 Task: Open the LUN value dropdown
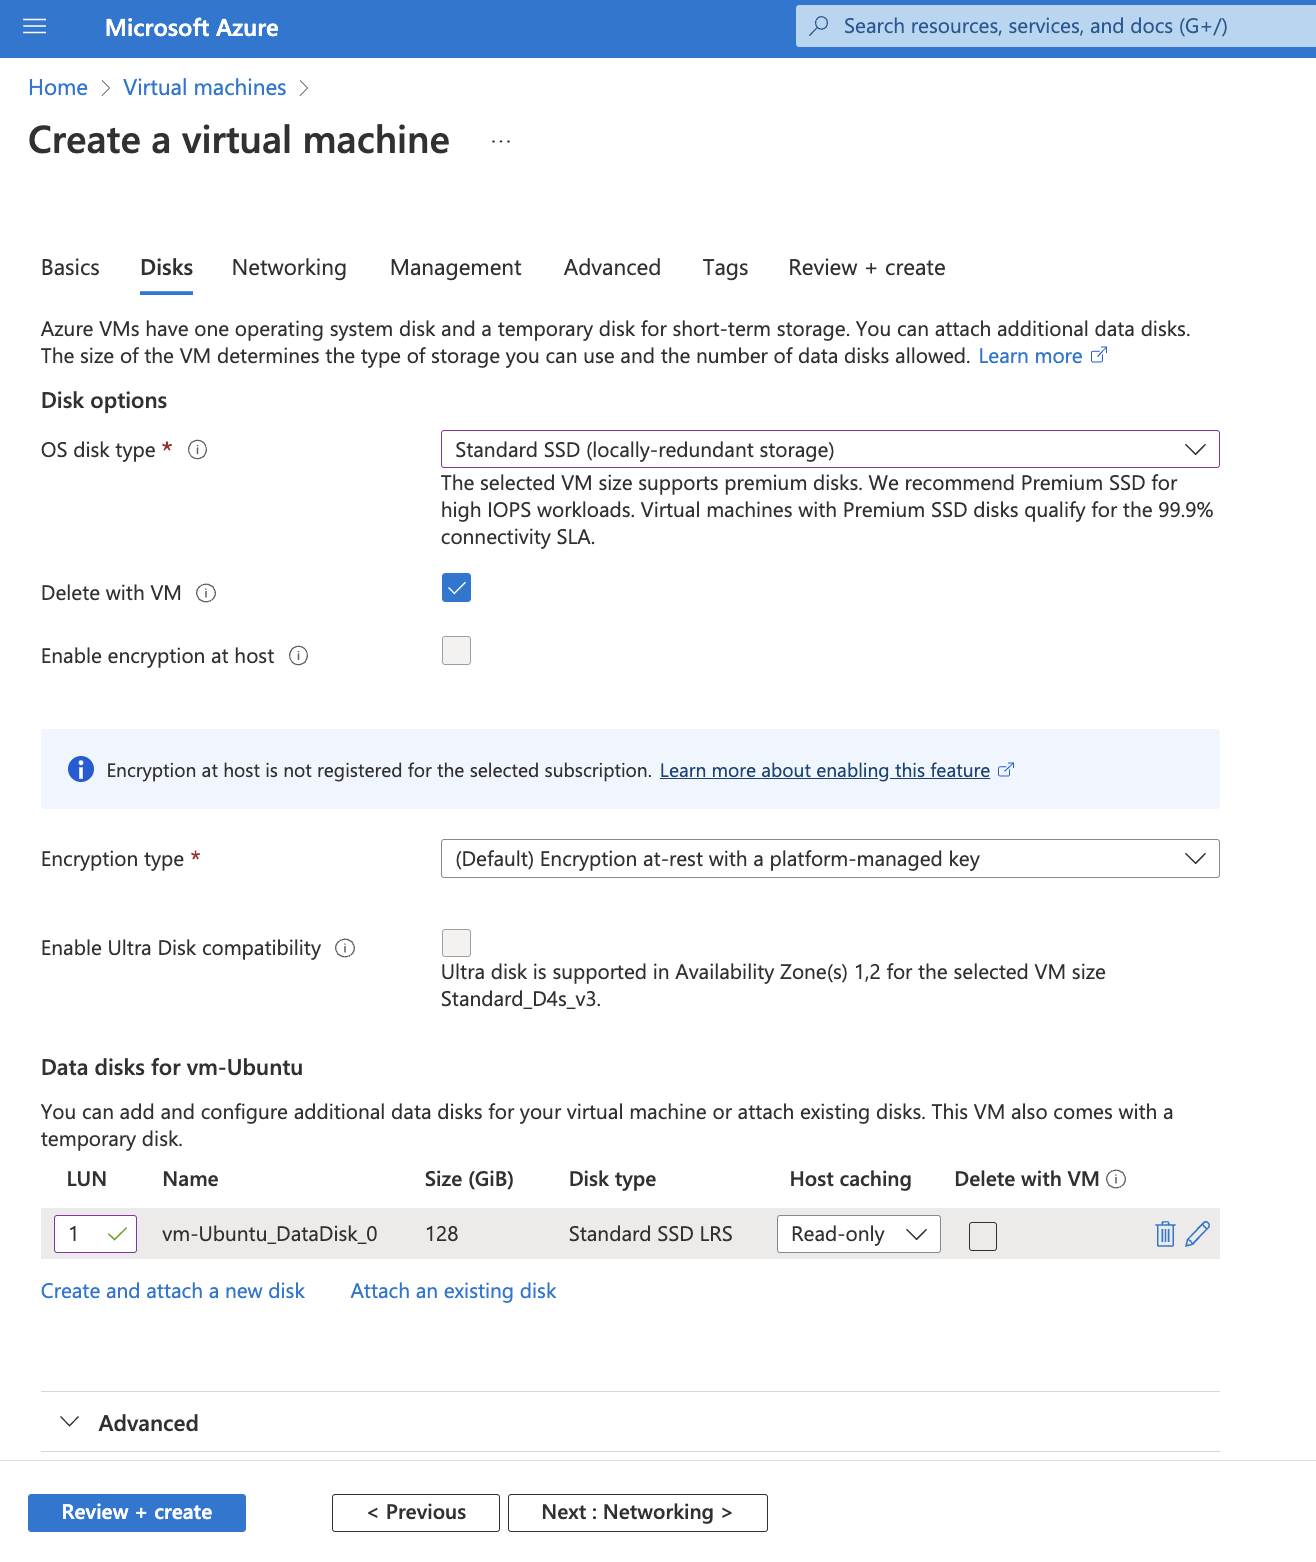[x=95, y=1234]
